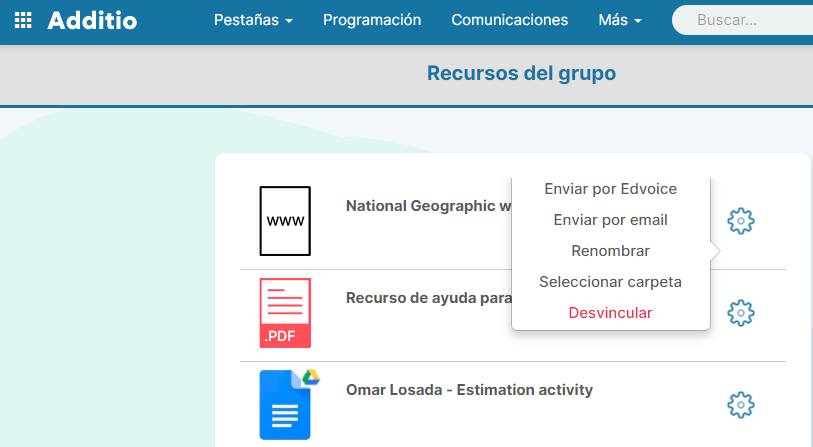Screen dimensions: 813x447
Task: Open the PDF icon for Recurso de ayuda
Action: point(285,313)
